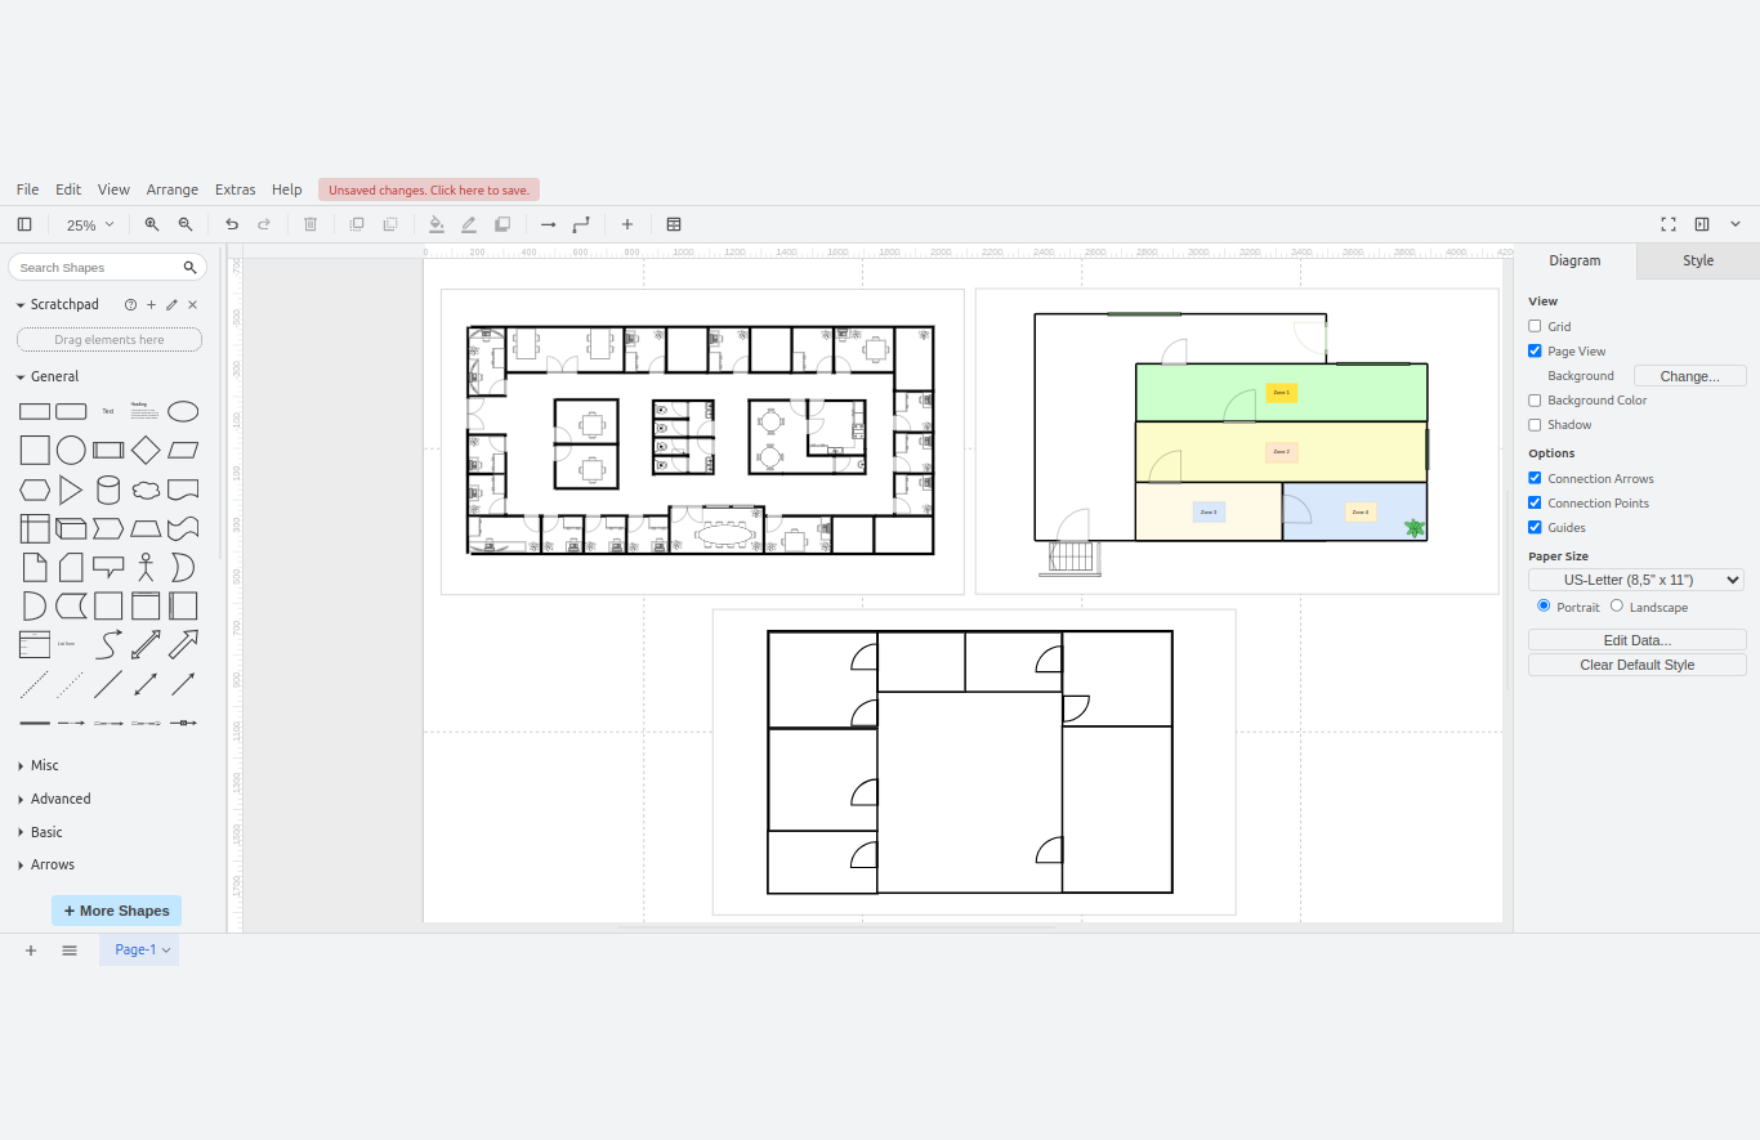The height and width of the screenshot is (1140, 1760).
Task: Enable the Grid checkbox
Action: 1535,326
